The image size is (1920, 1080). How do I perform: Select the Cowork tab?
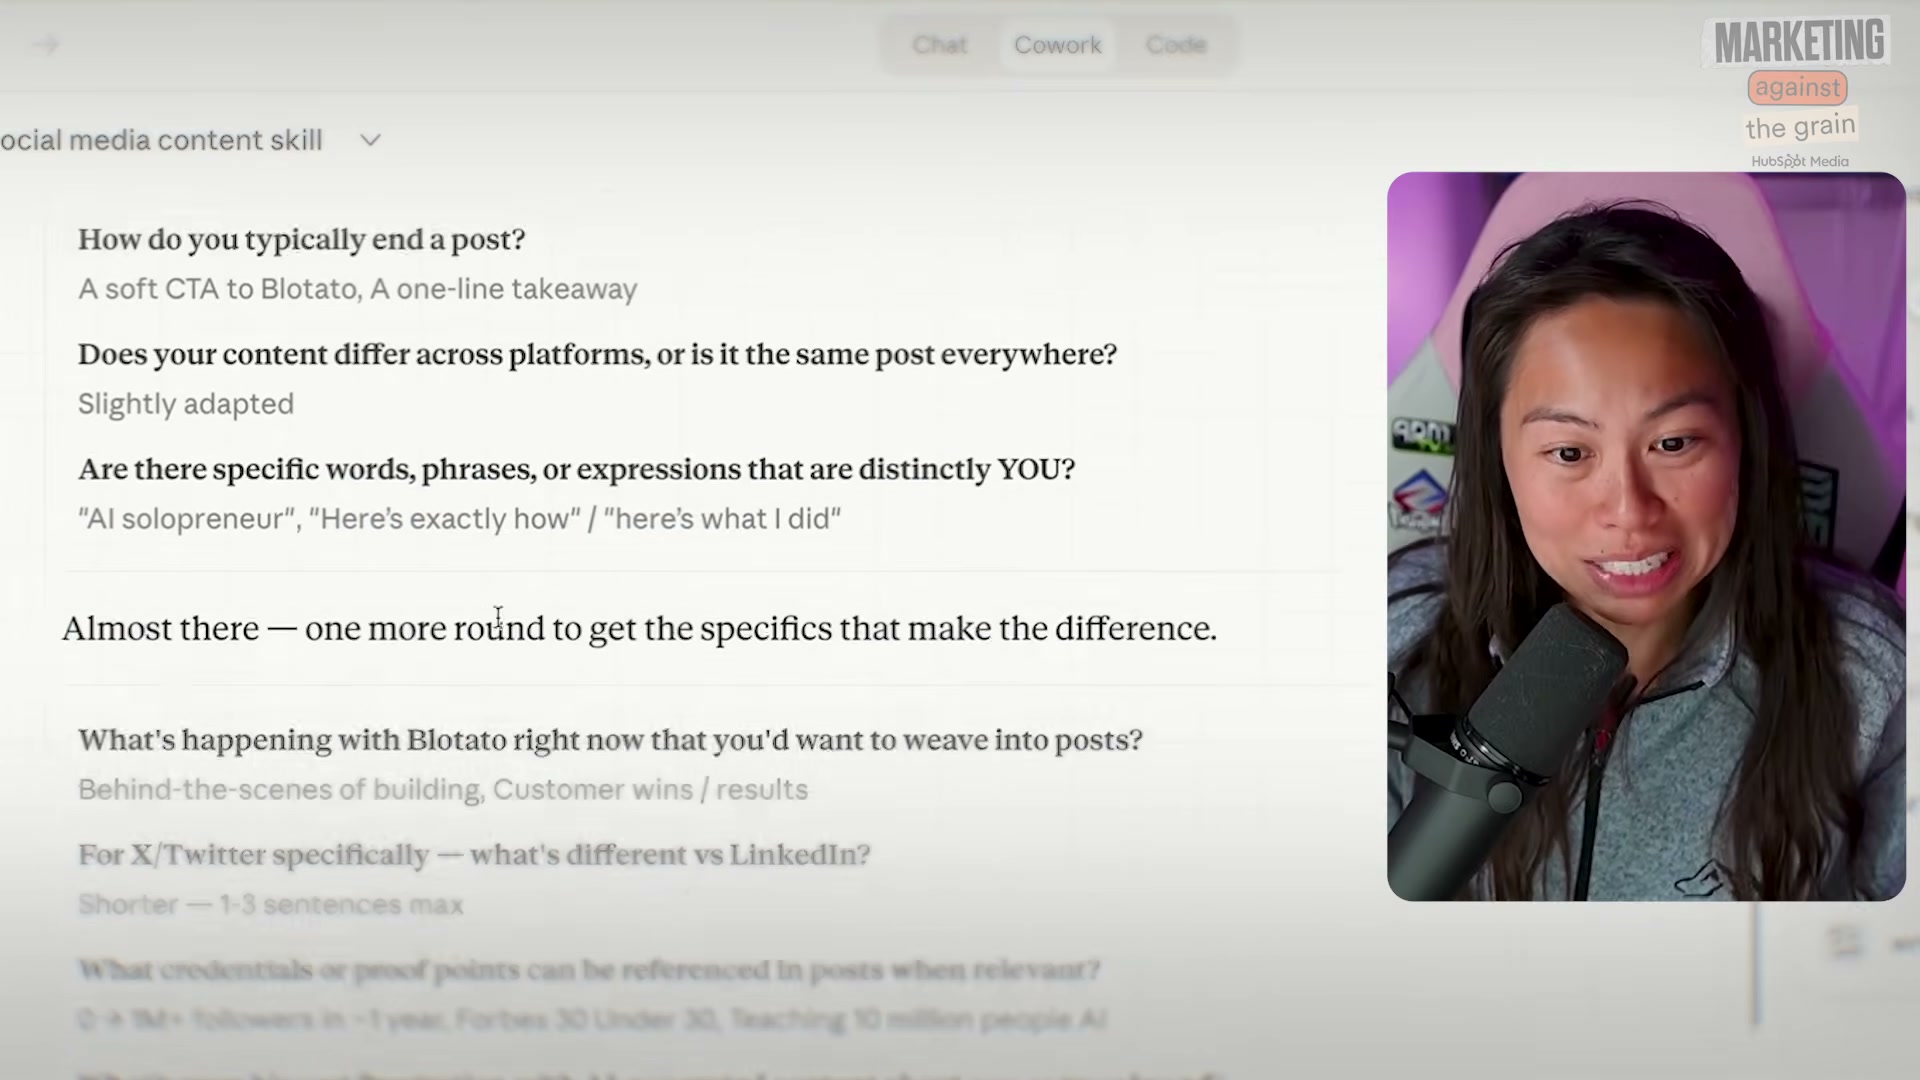[x=1057, y=45]
